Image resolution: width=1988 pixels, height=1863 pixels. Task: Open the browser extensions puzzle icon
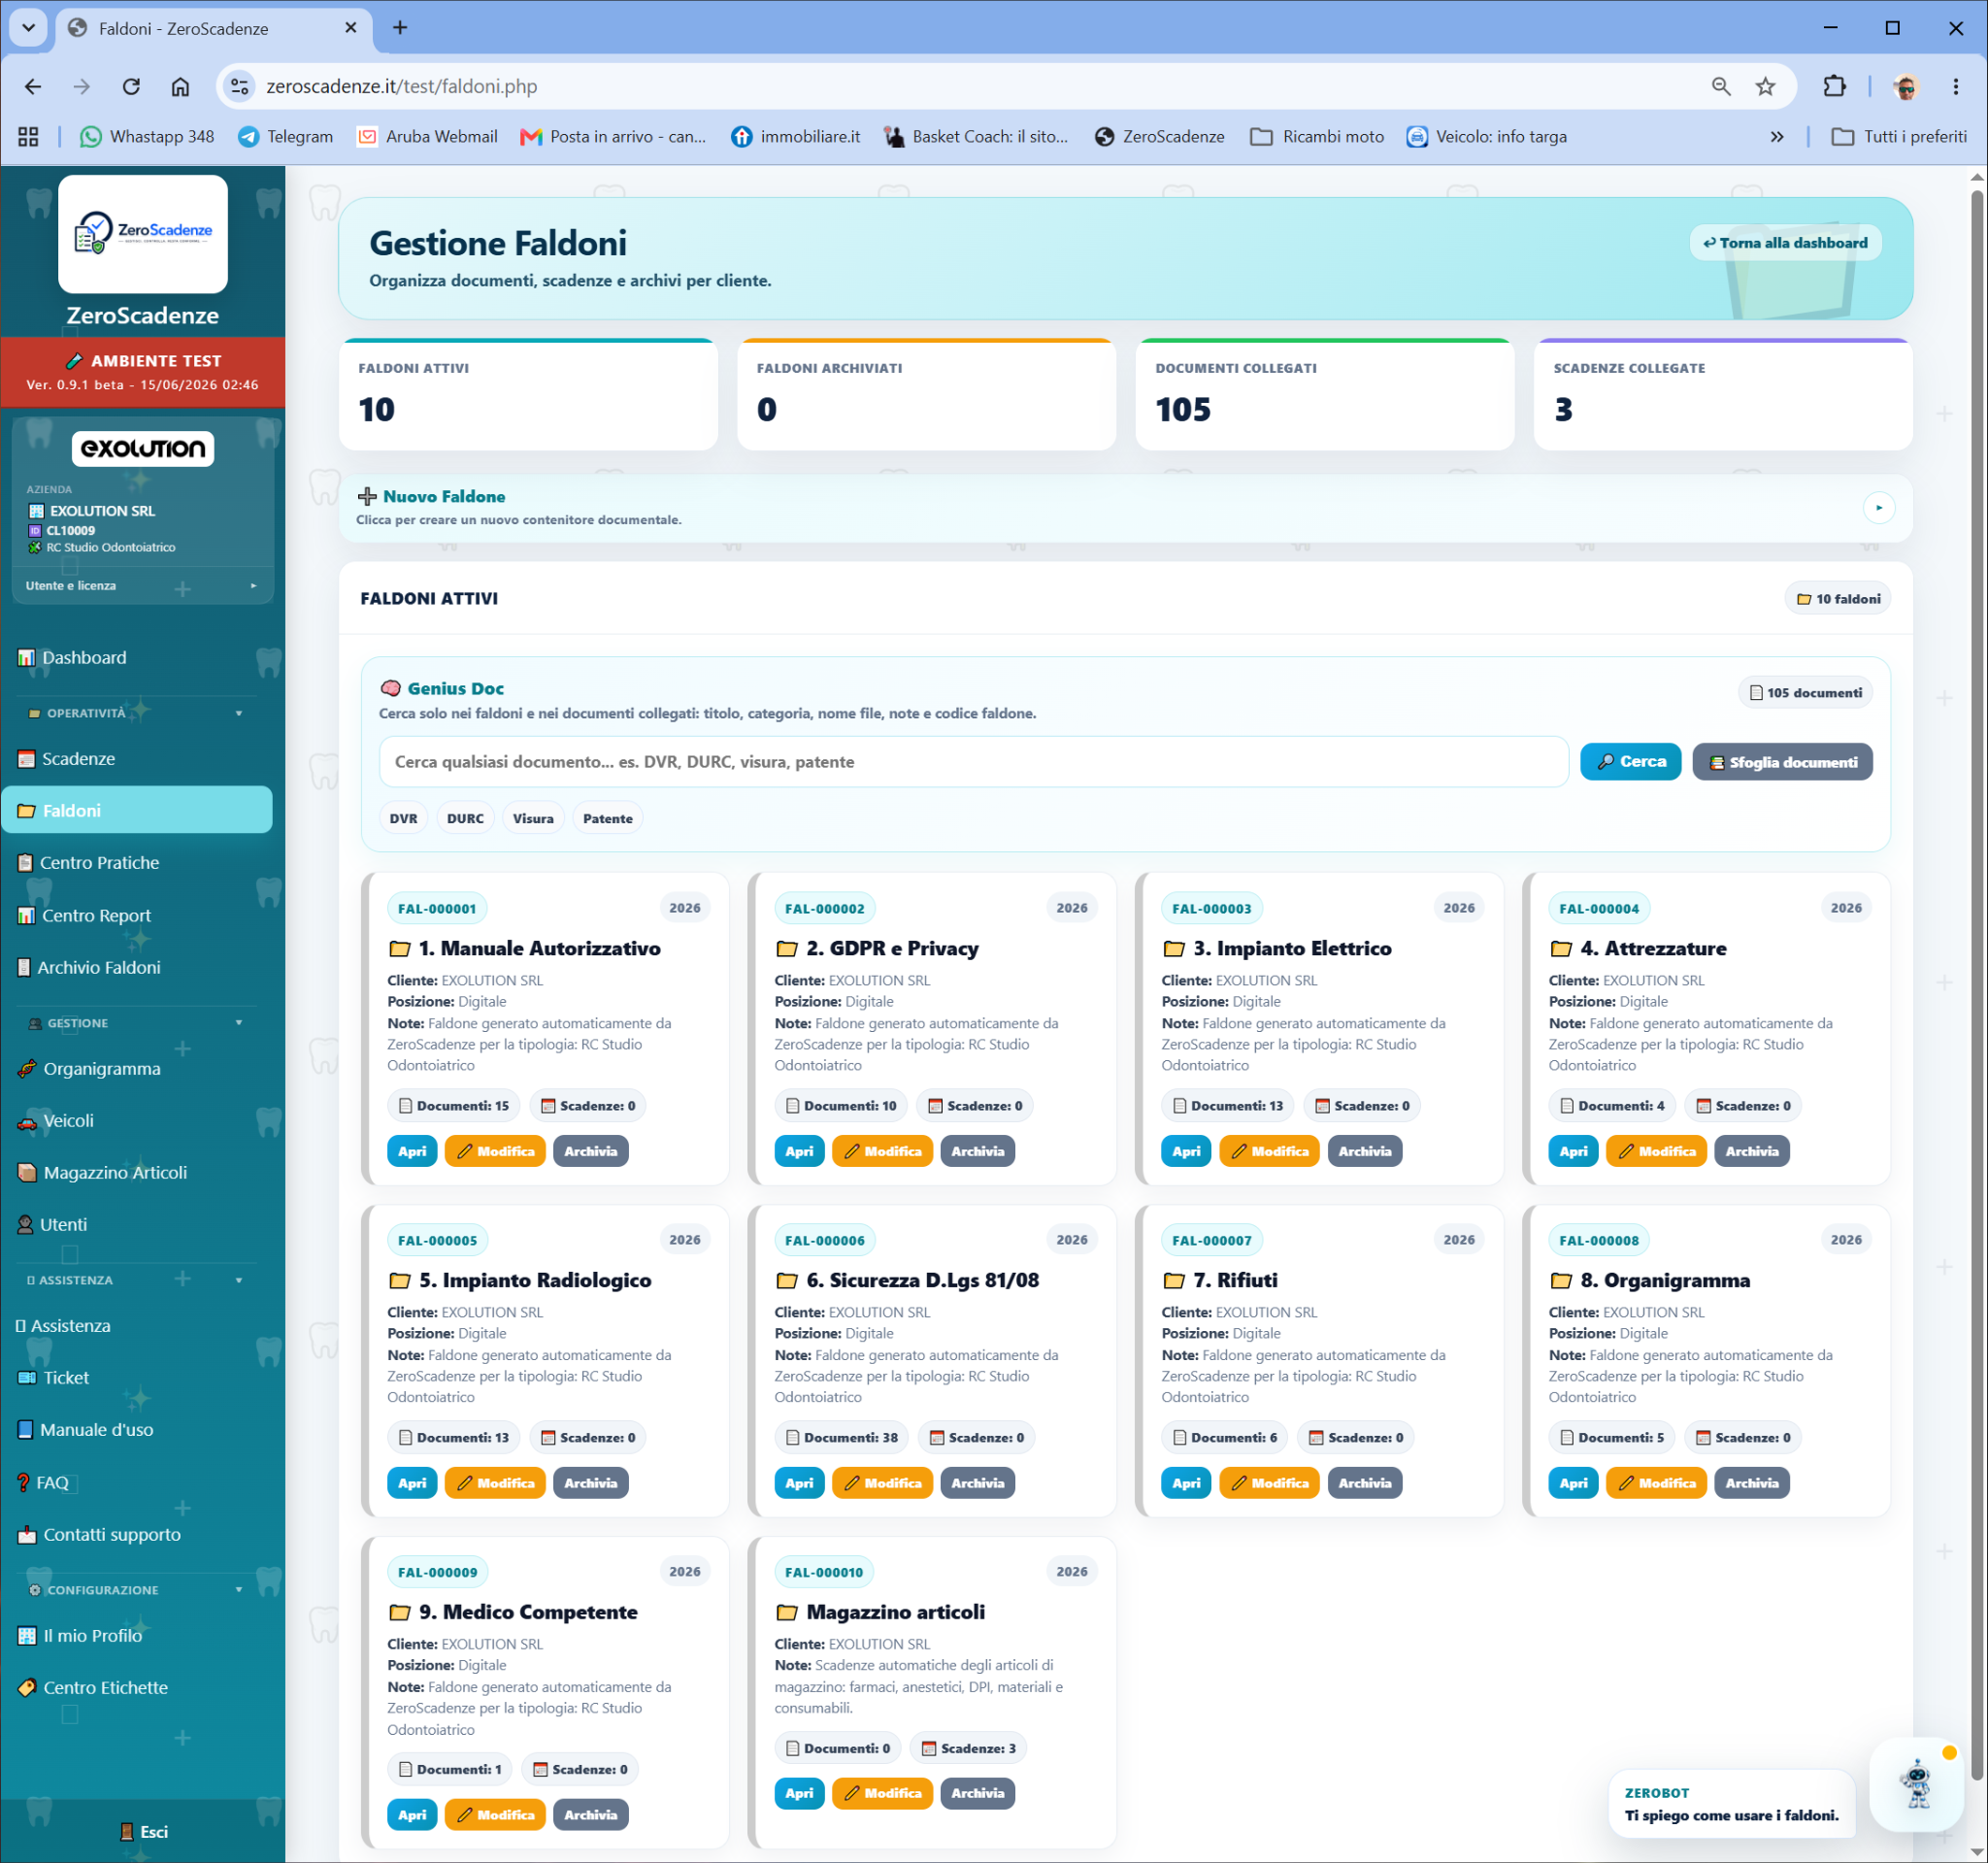(1834, 86)
